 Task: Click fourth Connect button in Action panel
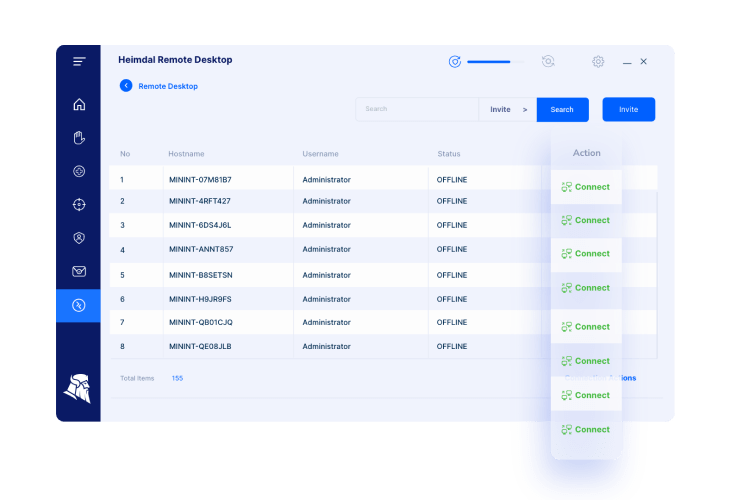click(586, 288)
